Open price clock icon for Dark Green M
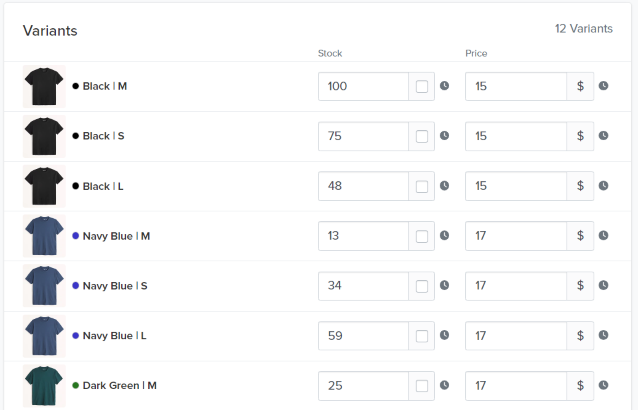The height and width of the screenshot is (410, 638). 603,385
